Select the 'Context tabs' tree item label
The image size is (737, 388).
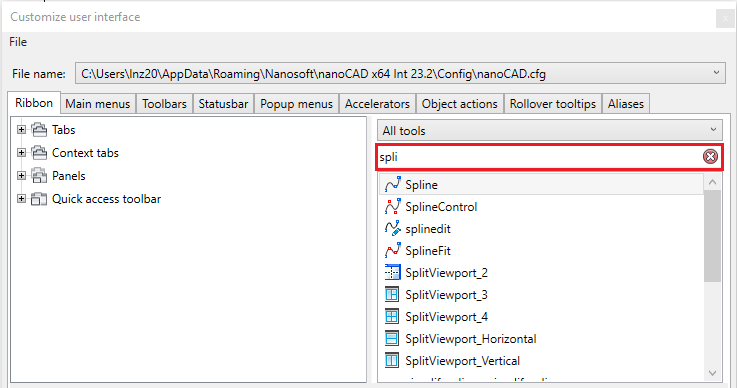pyautogui.click(x=85, y=153)
